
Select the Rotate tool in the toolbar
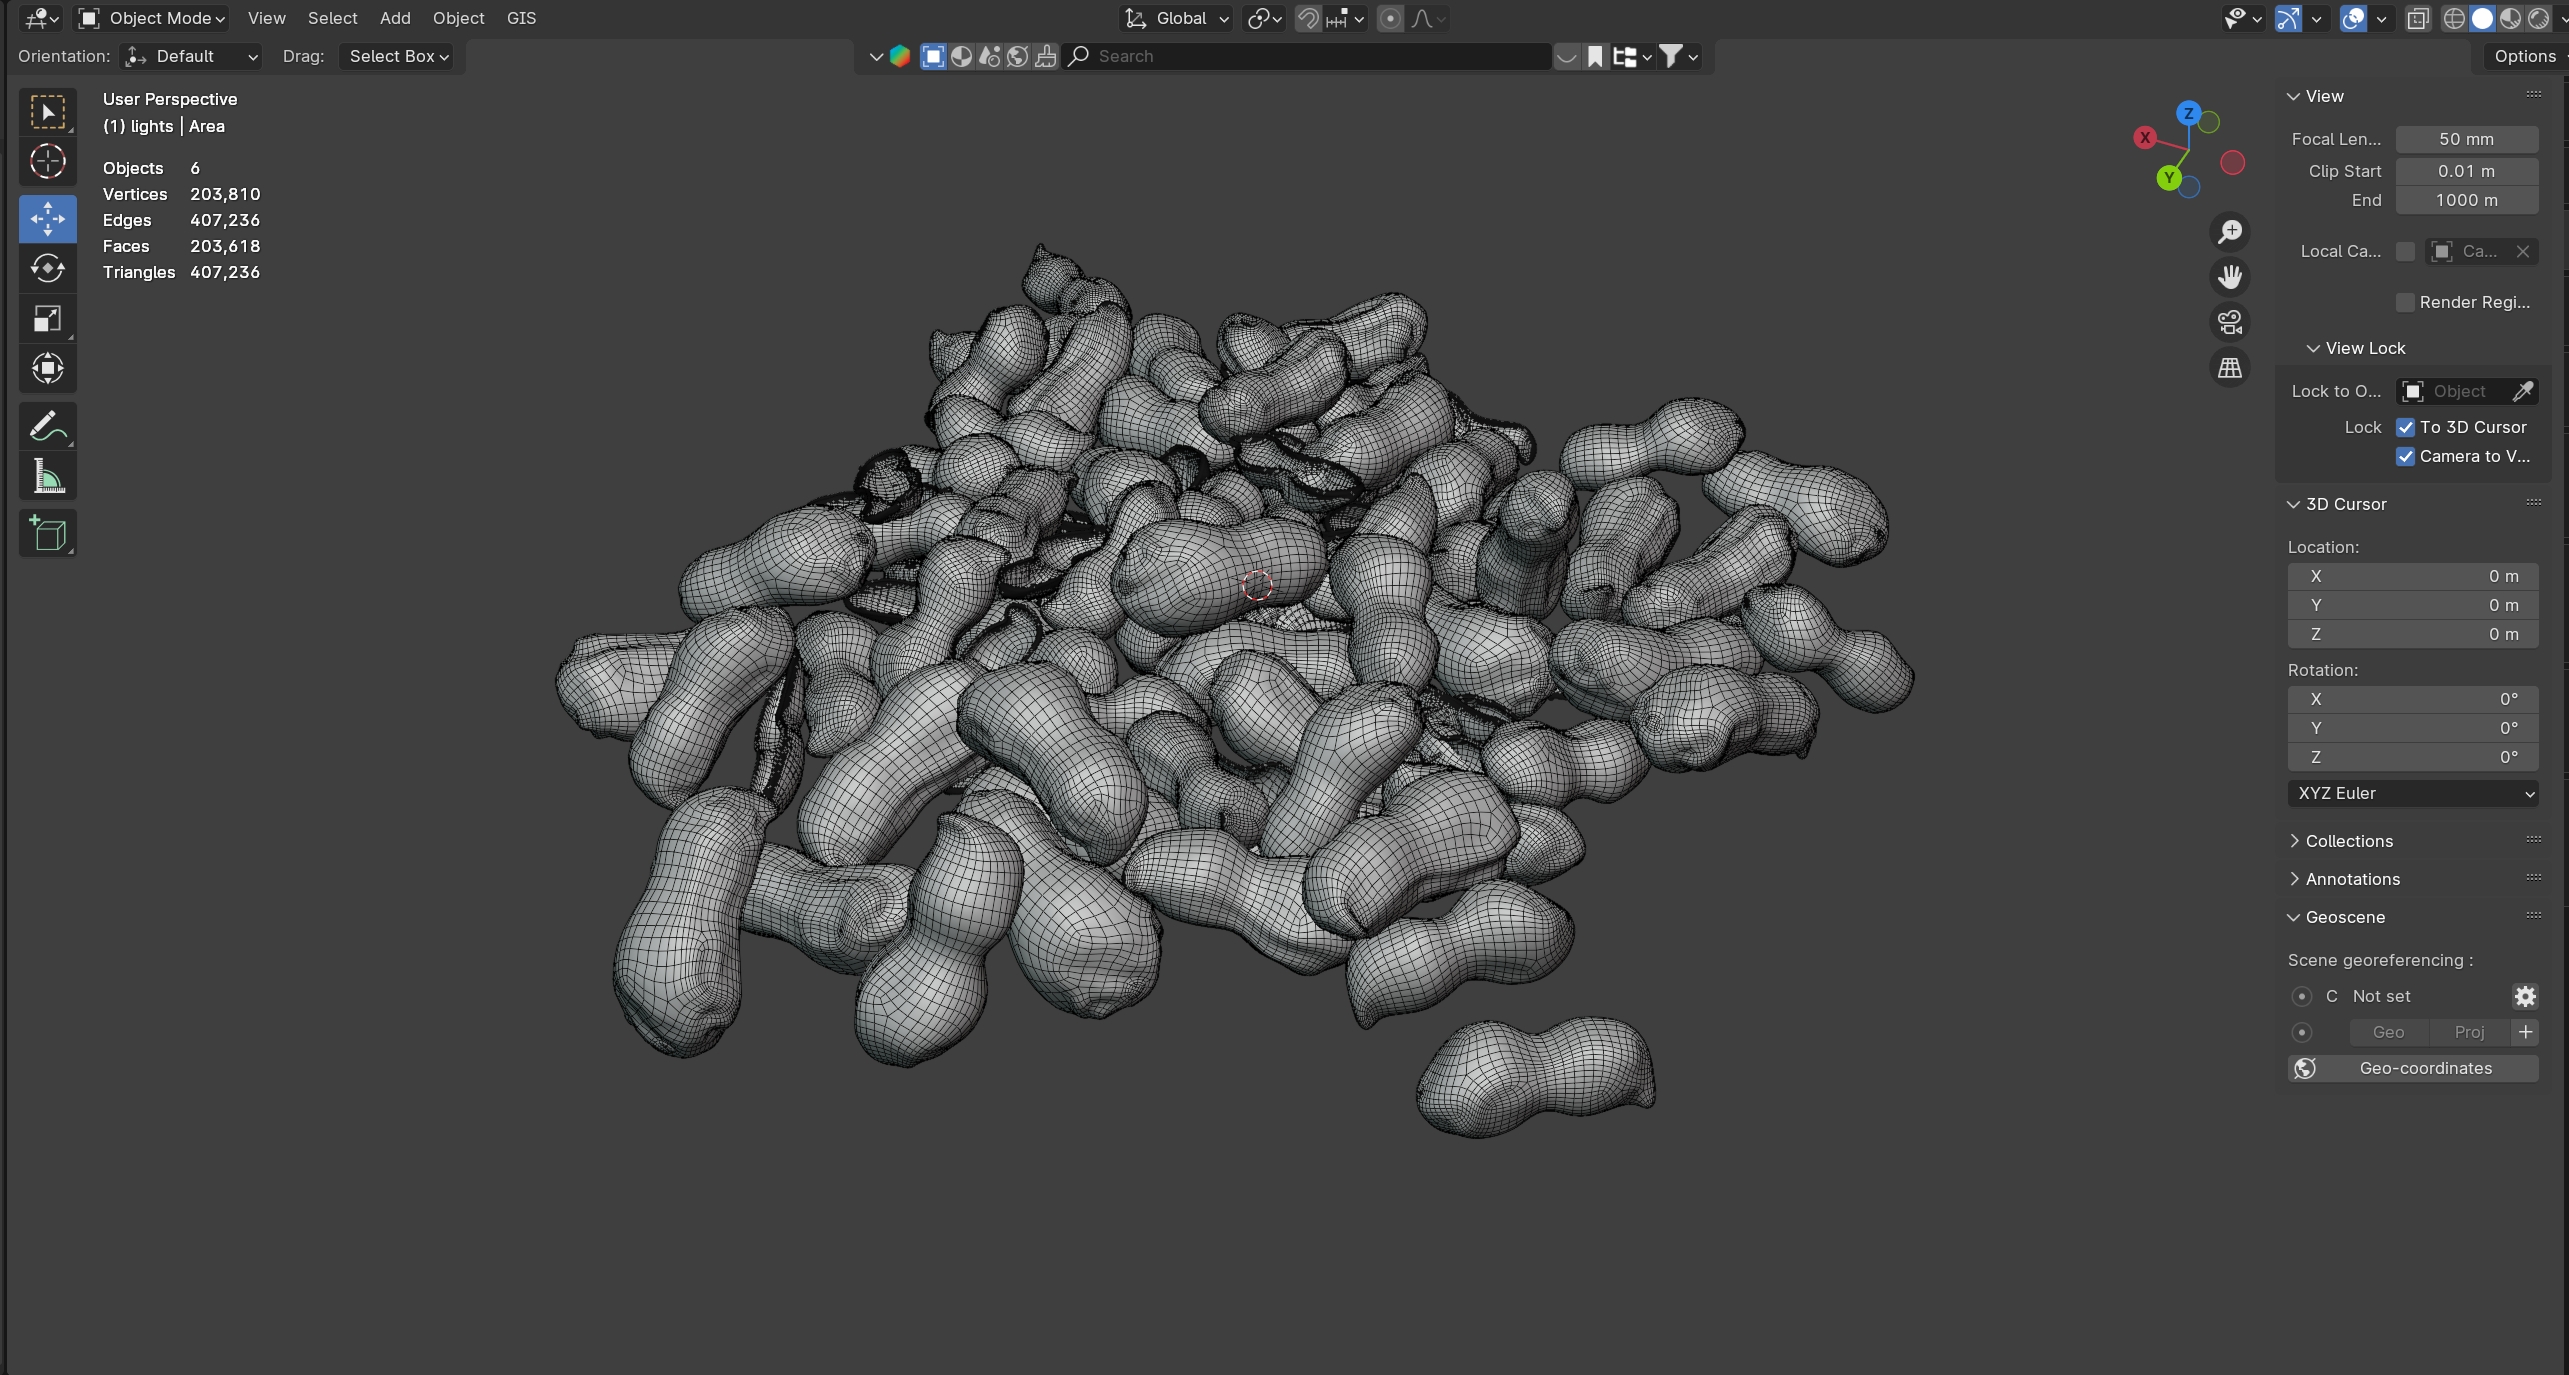[x=47, y=268]
